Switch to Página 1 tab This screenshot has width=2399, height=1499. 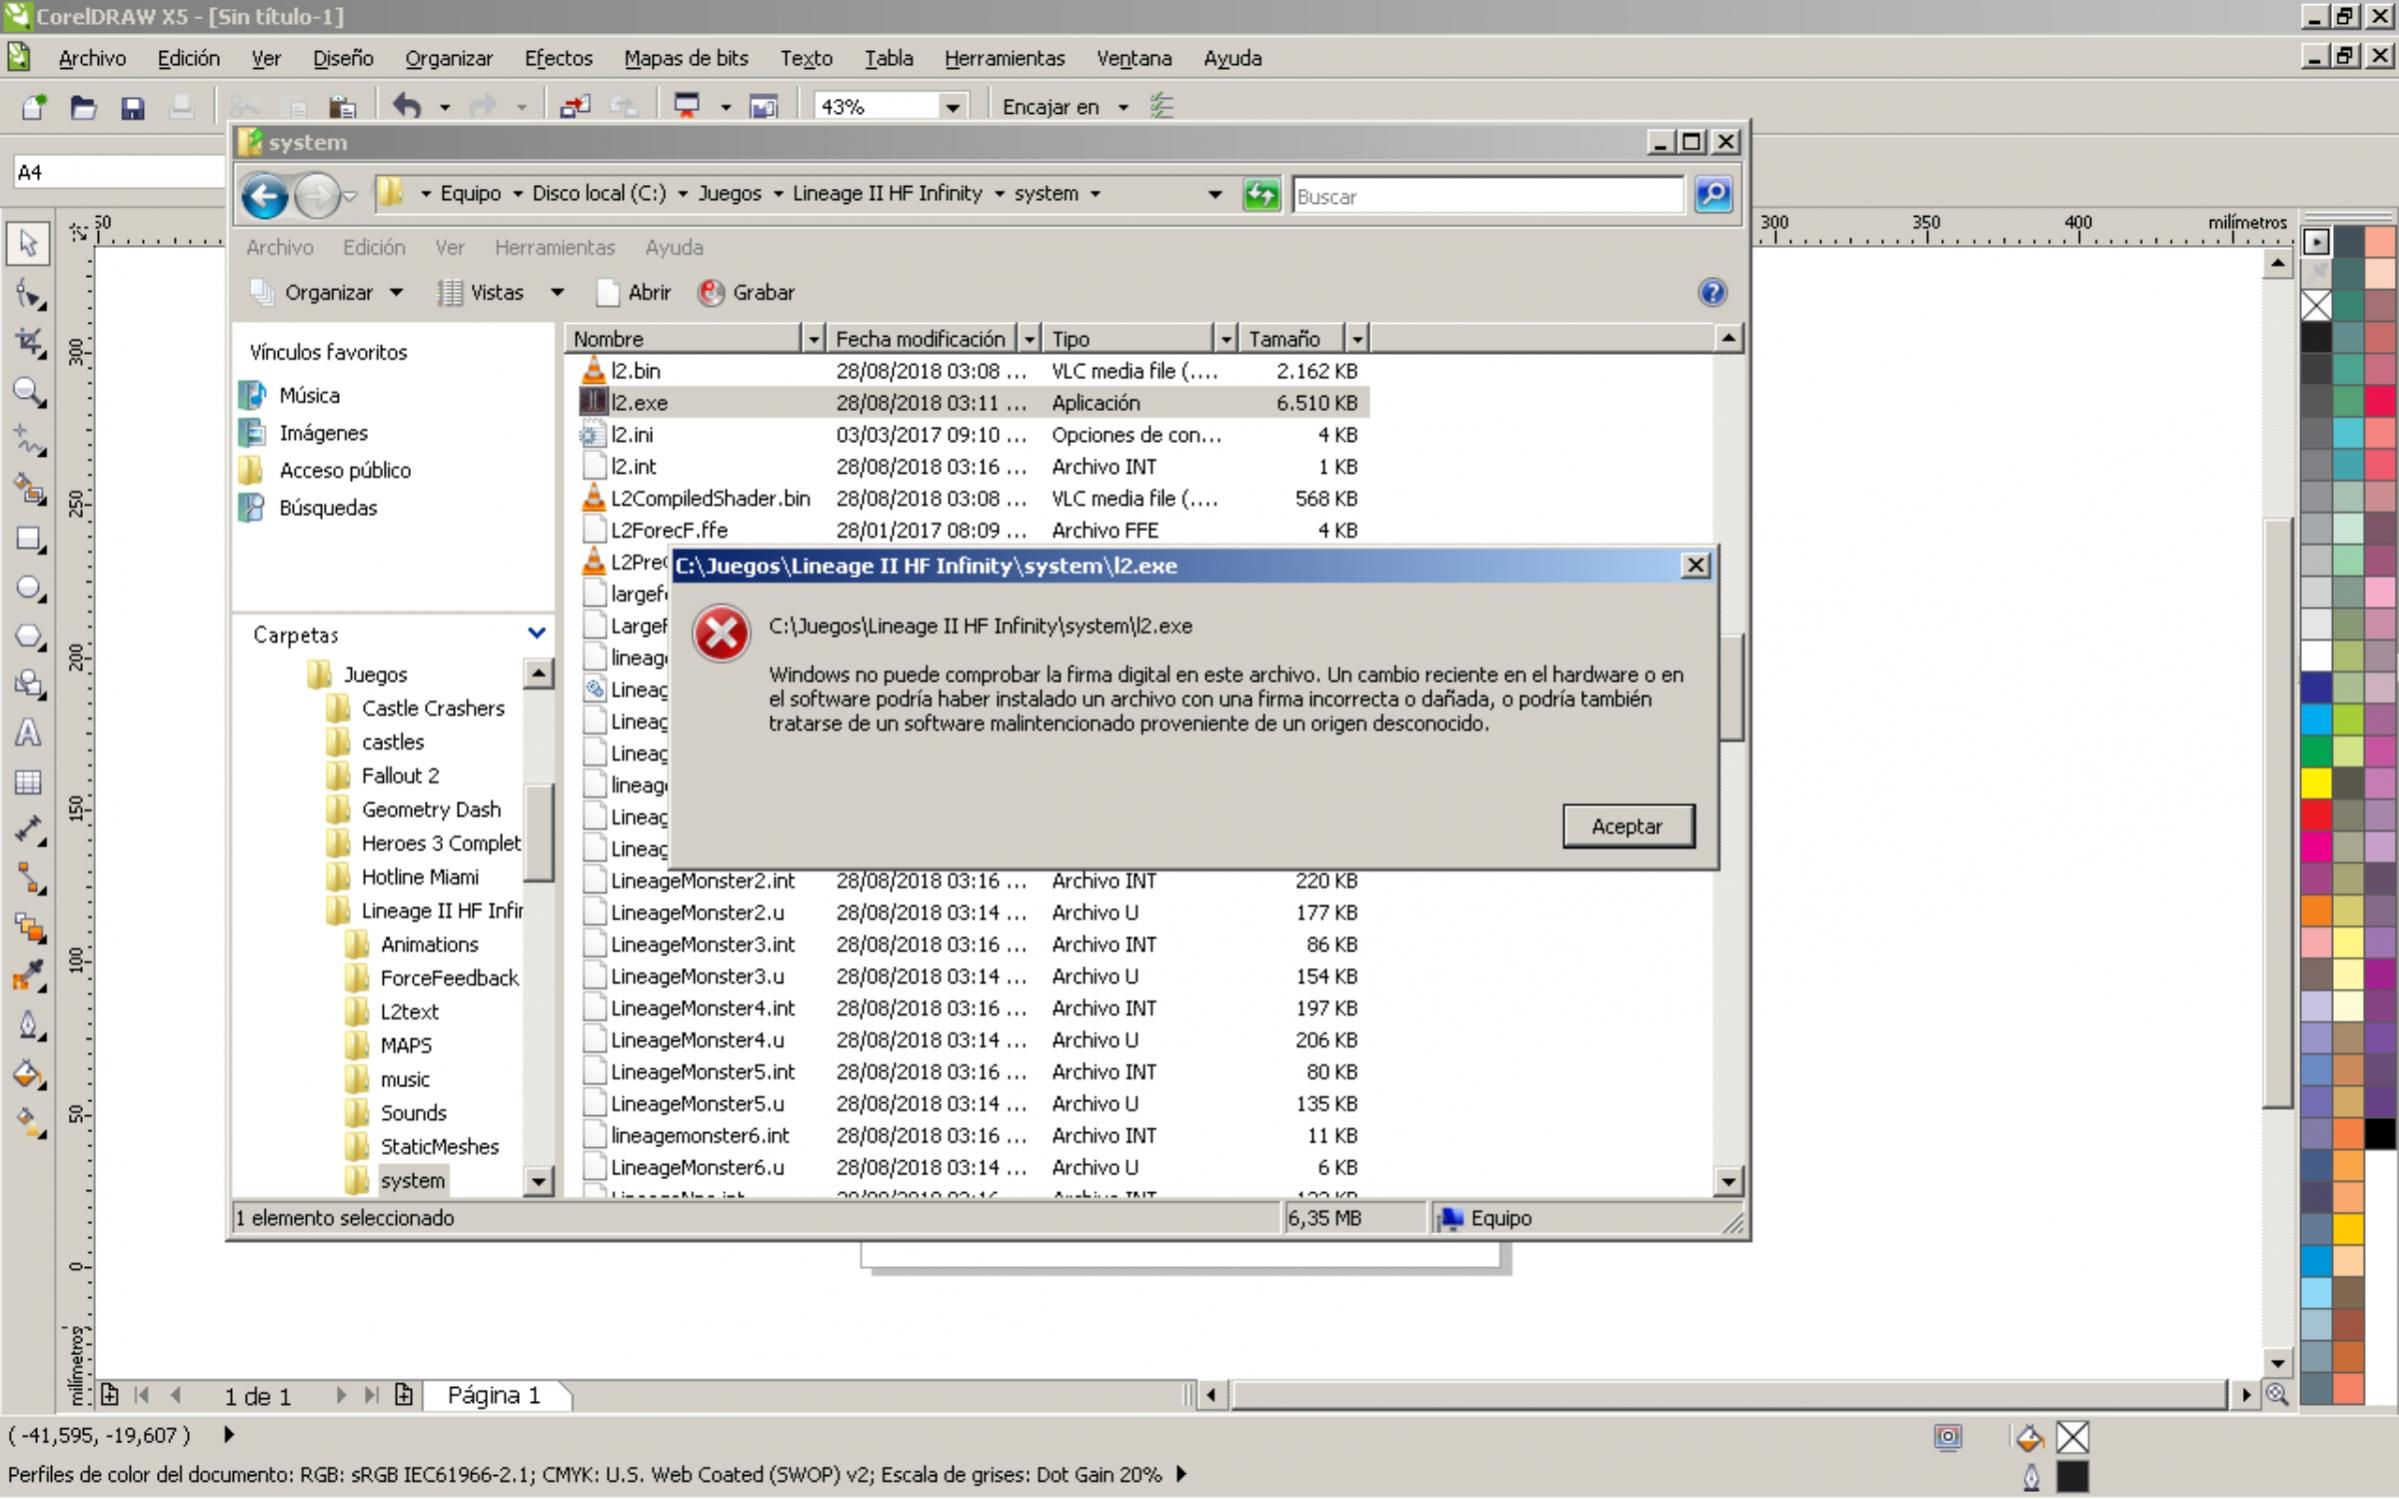[495, 1394]
